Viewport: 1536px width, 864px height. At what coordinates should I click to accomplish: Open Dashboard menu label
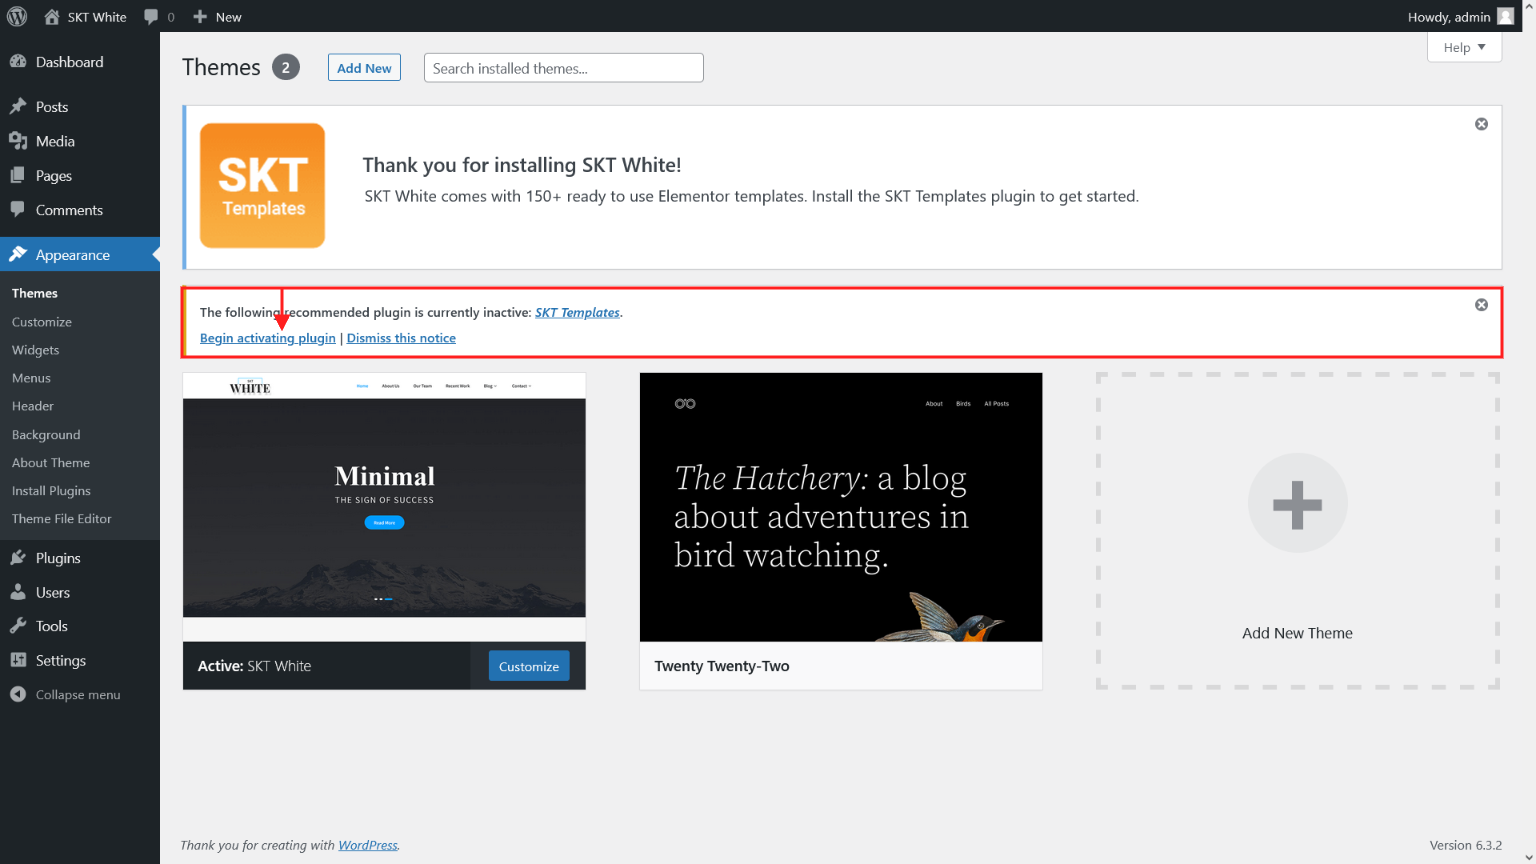pos(70,62)
